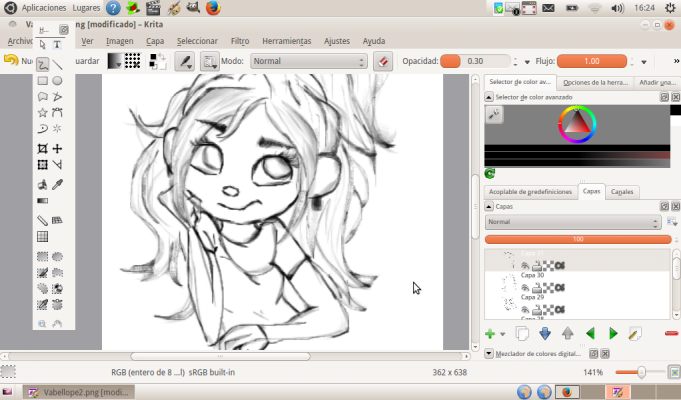
Task: Open the Filtro menu
Action: 240,41
